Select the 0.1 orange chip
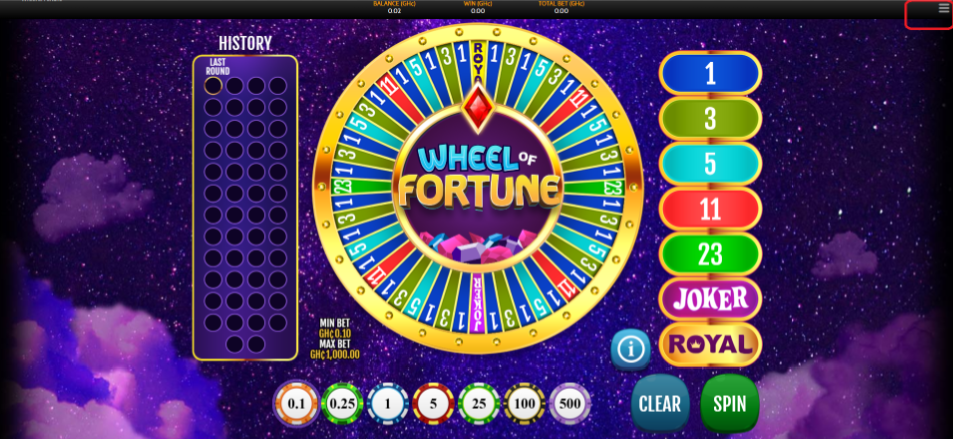 (295, 404)
